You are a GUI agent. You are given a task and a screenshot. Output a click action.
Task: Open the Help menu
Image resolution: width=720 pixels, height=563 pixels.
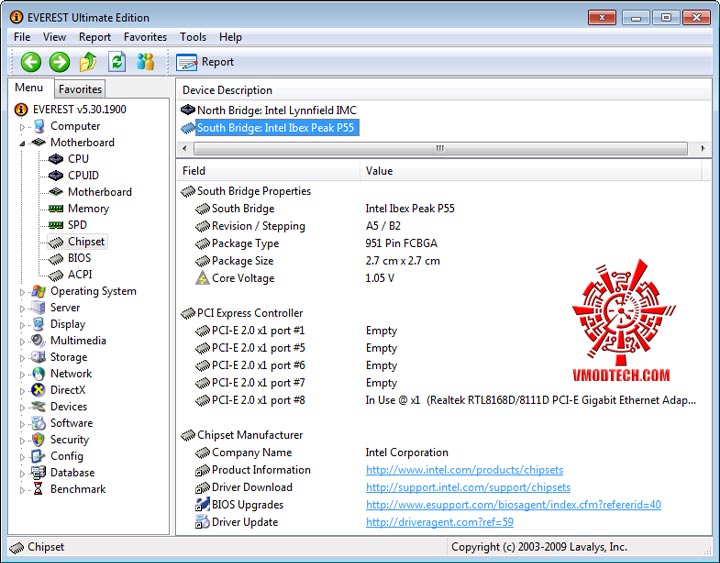click(231, 37)
